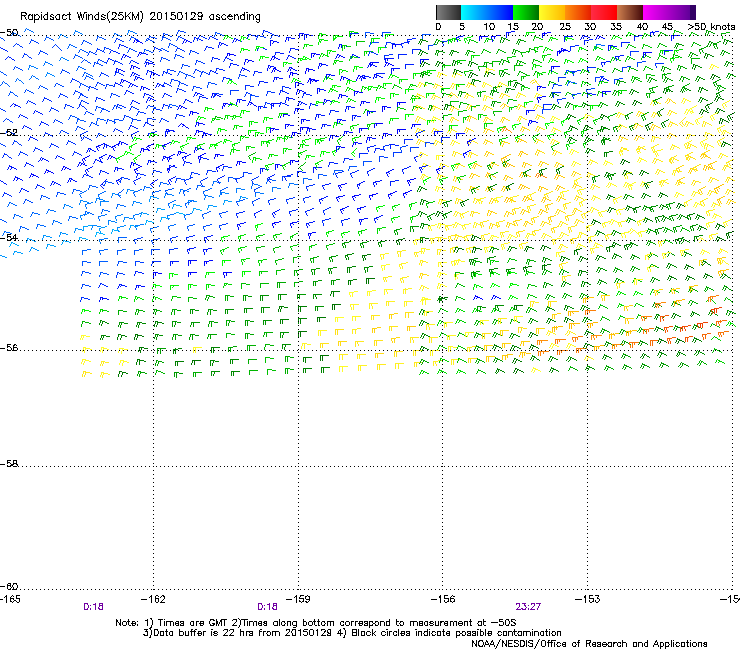This screenshot has width=740, height=650.
Task: Click the -159 longitude axis label
Action: 298,599
